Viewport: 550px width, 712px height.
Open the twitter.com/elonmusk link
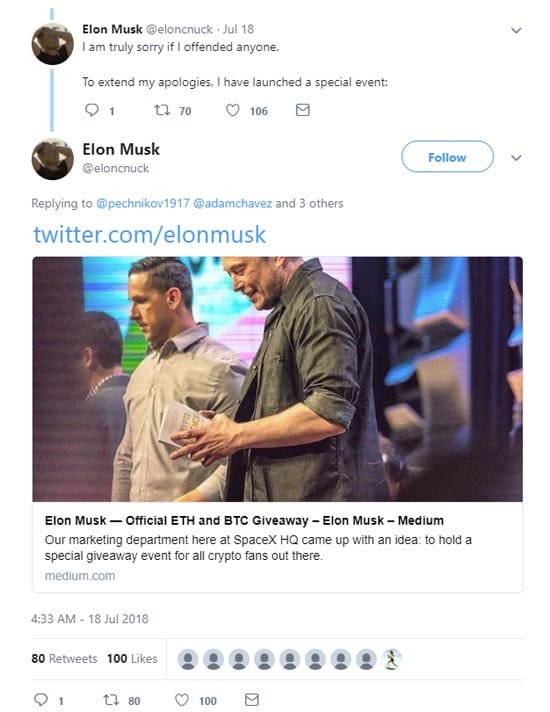[x=149, y=235]
